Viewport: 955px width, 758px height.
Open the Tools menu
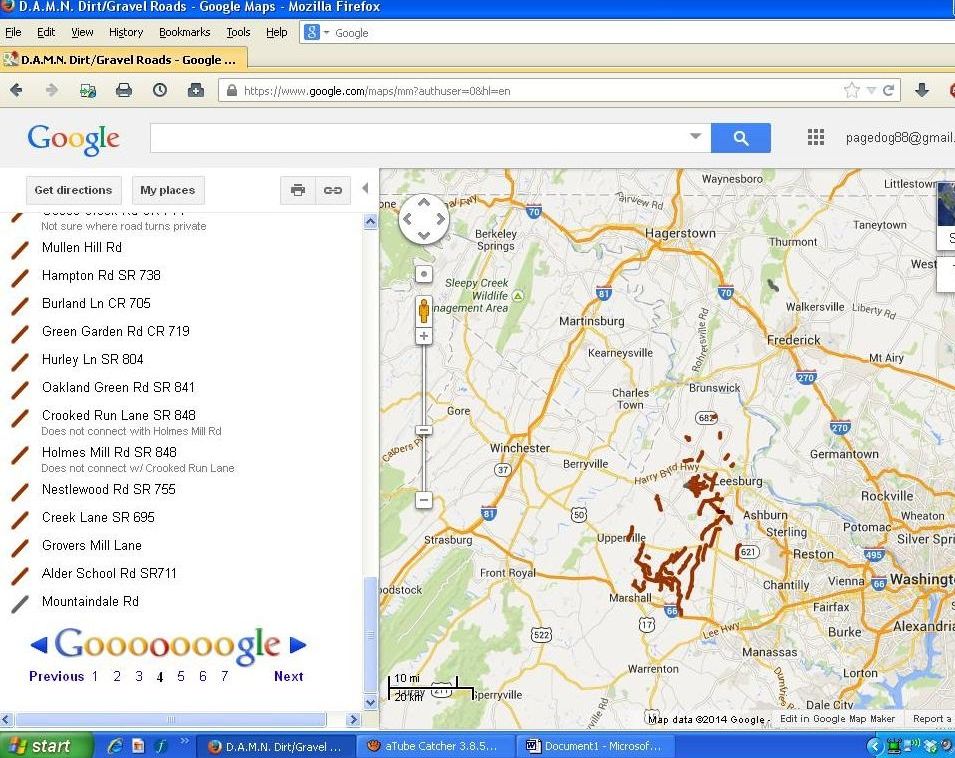click(238, 32)
